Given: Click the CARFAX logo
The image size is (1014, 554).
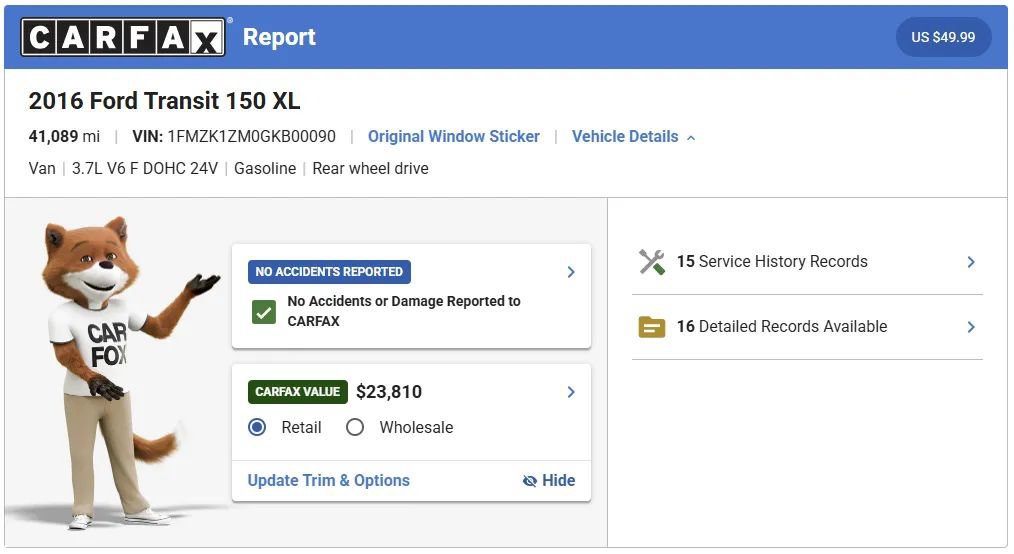Looking at the screenshot, I should coord(123,37).
